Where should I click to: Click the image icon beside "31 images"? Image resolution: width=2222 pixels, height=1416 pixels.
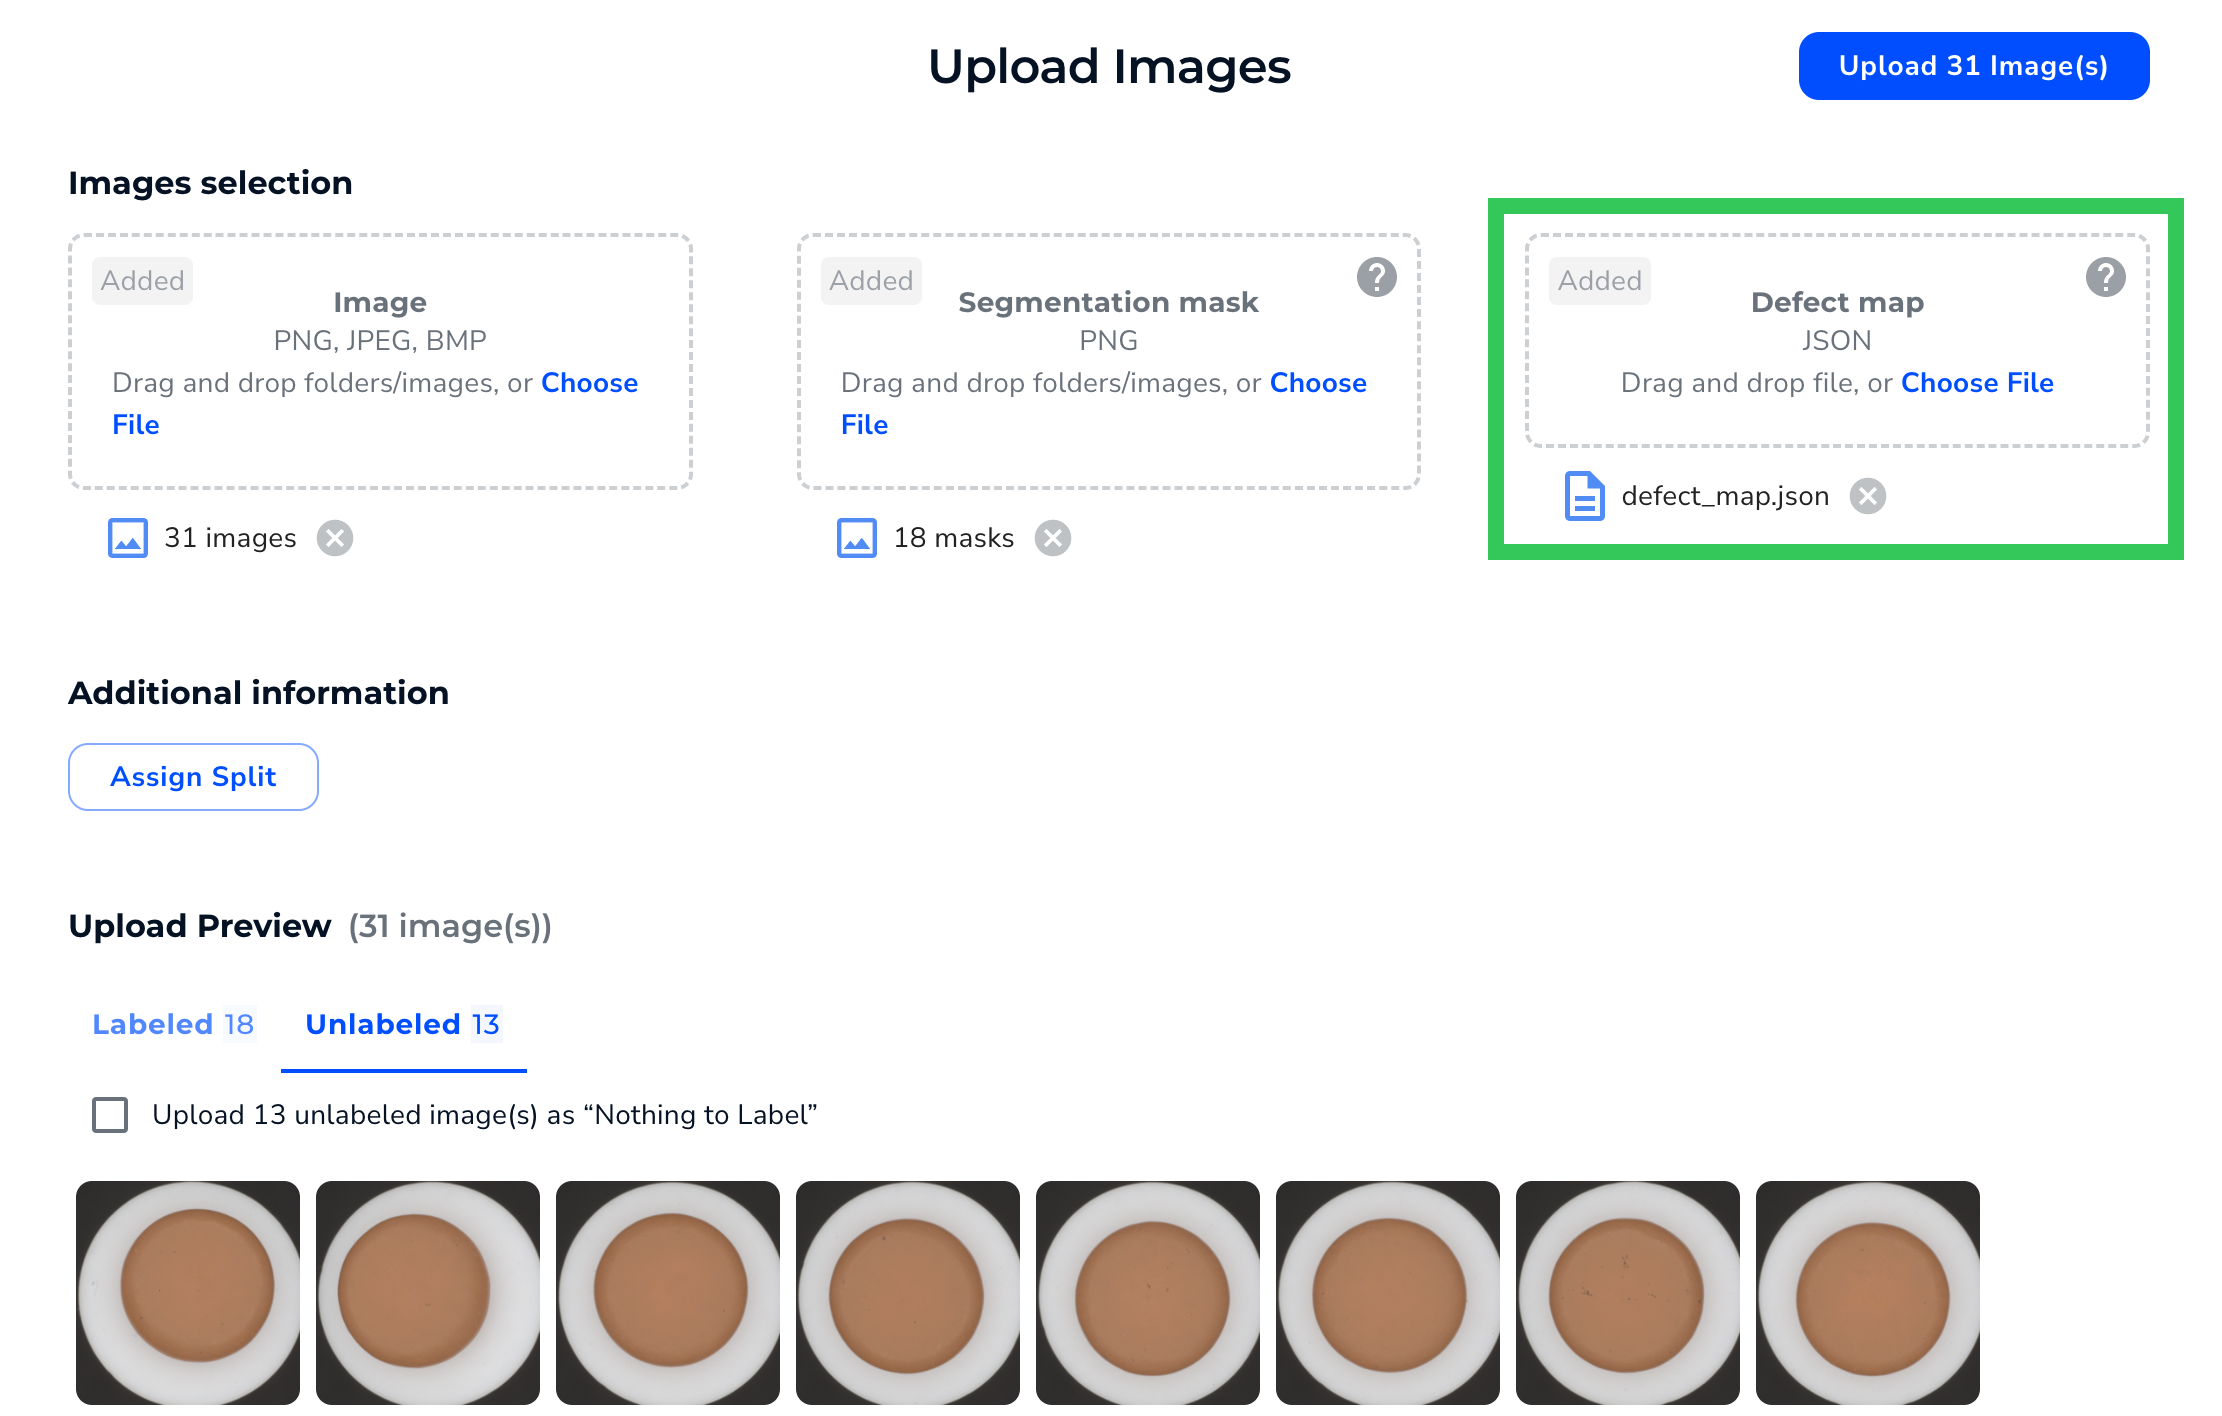127,537
